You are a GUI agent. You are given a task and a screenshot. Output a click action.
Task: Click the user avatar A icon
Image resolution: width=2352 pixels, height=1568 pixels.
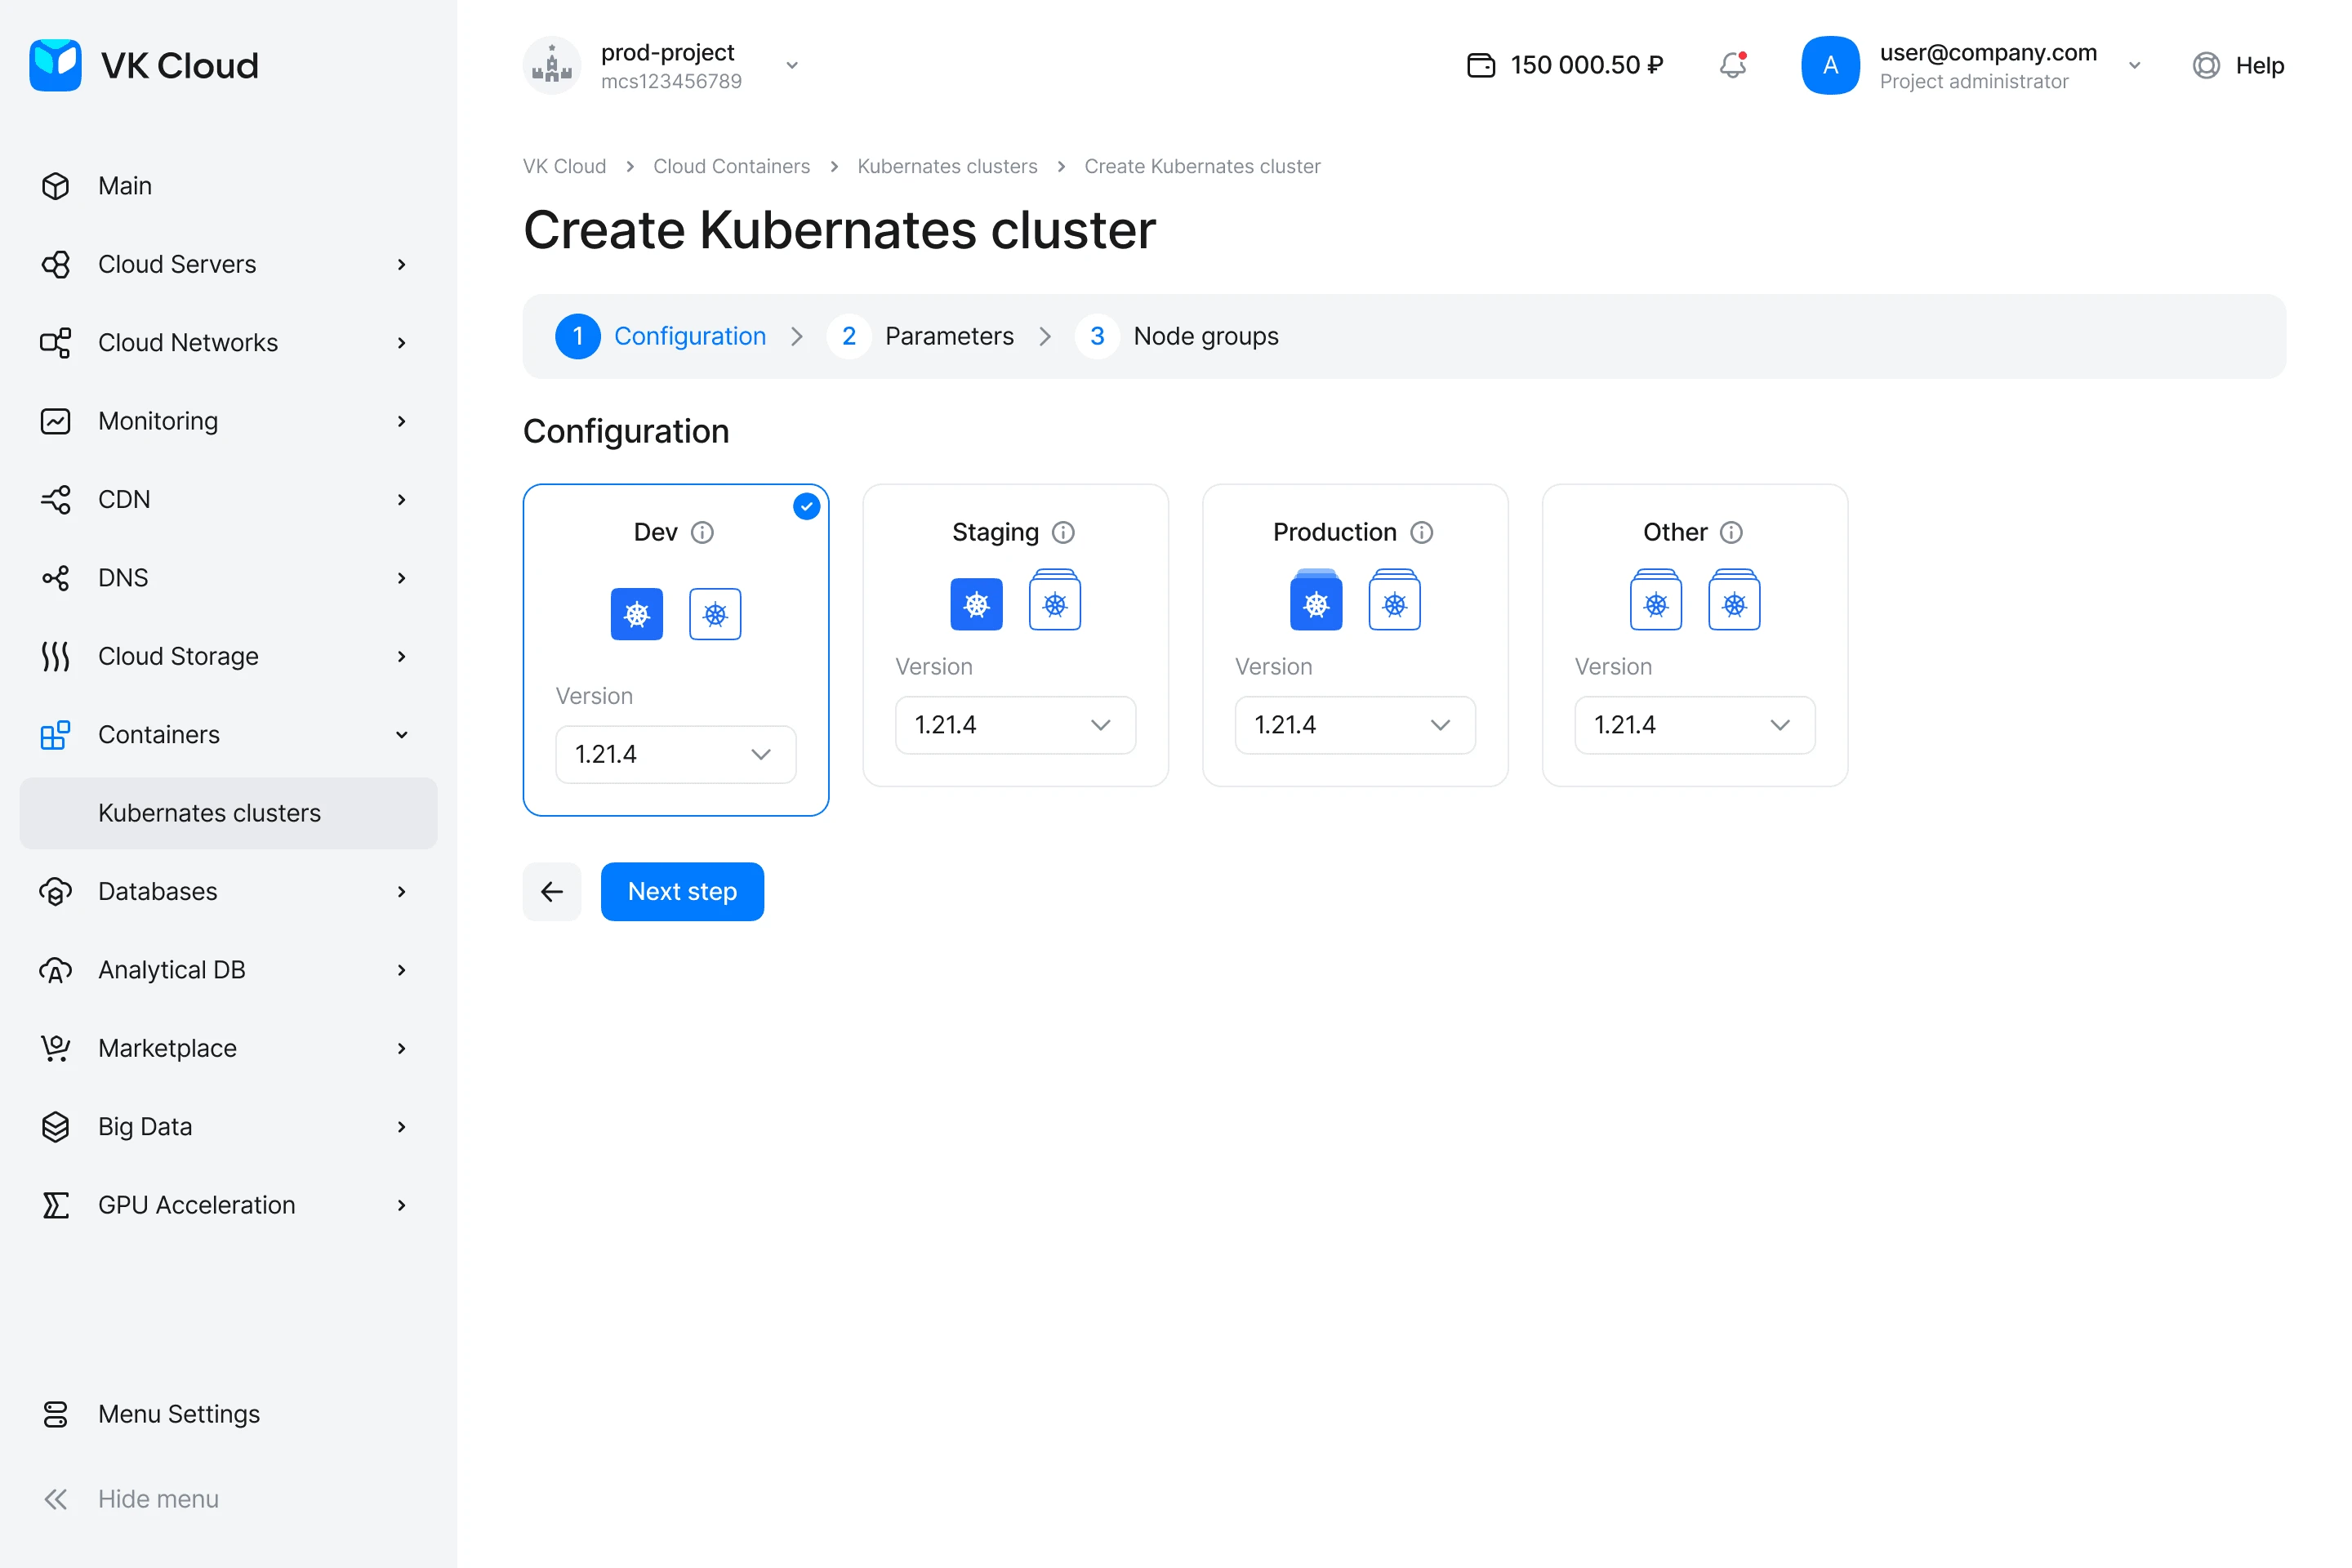[x=1830, y=65]
